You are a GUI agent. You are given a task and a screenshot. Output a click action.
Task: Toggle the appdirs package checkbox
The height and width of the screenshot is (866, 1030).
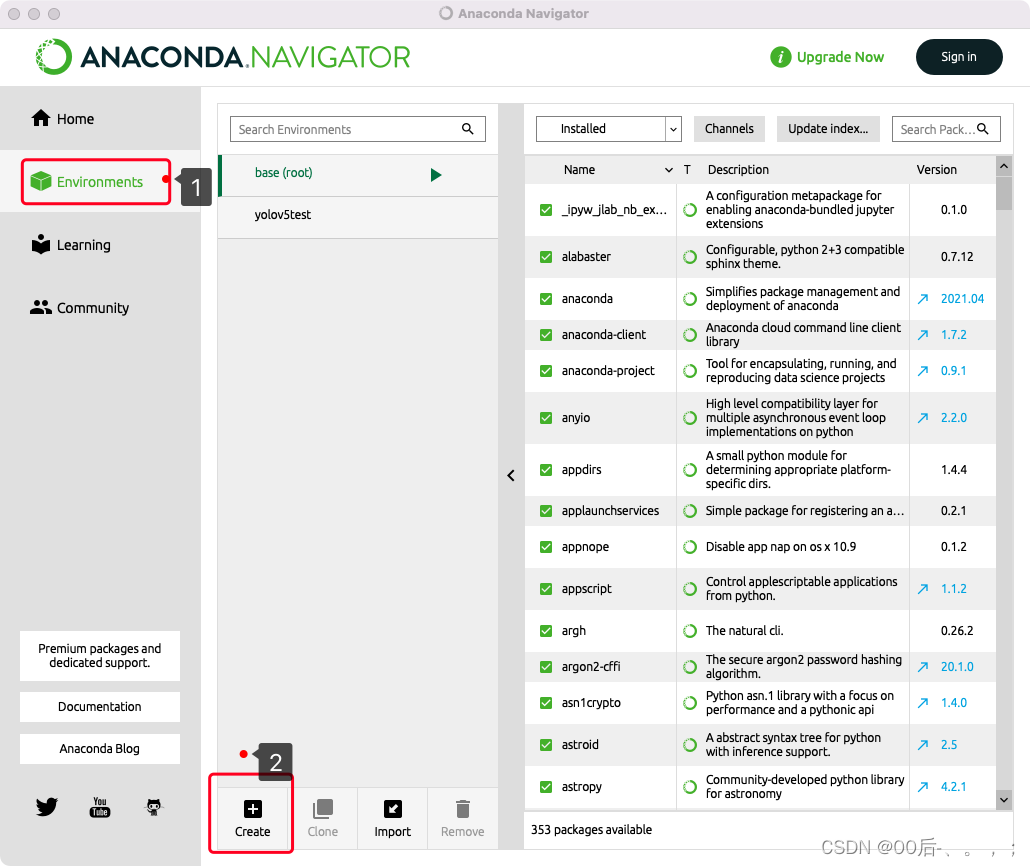(x=546, y=470)
